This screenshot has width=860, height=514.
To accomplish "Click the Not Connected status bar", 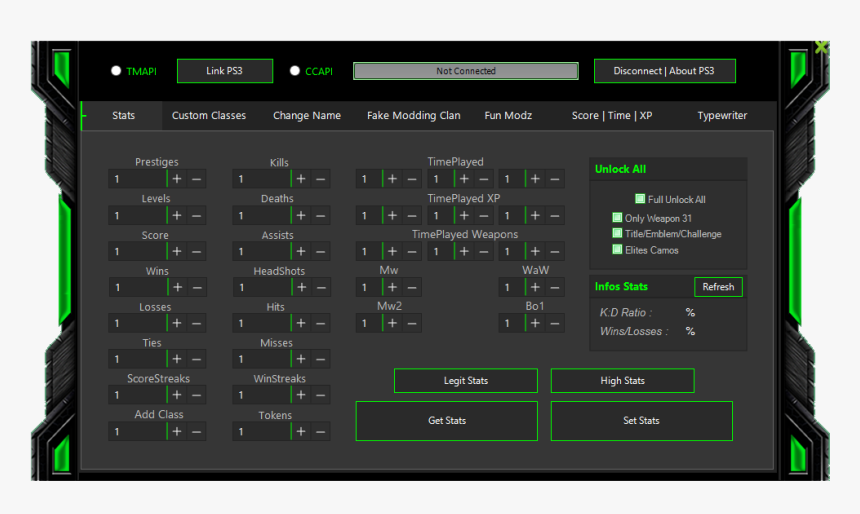I will click(466, 71).
